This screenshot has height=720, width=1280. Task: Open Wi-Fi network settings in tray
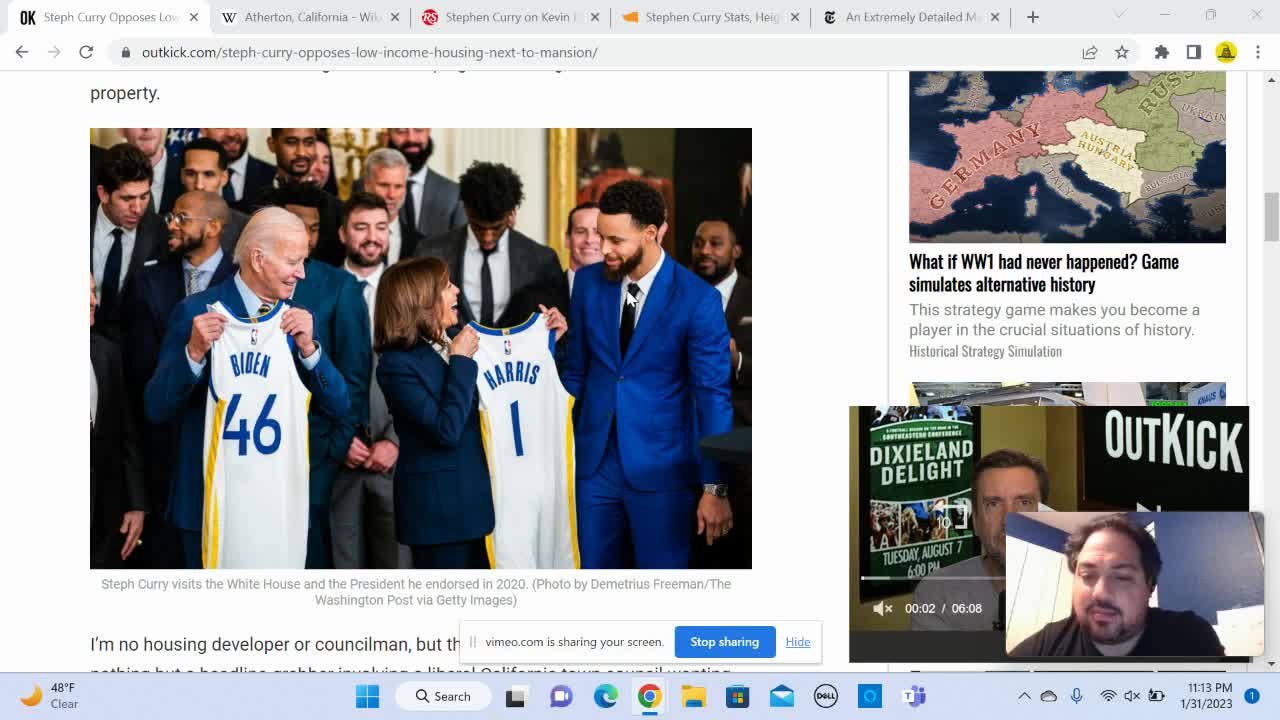coord(1108,696)
